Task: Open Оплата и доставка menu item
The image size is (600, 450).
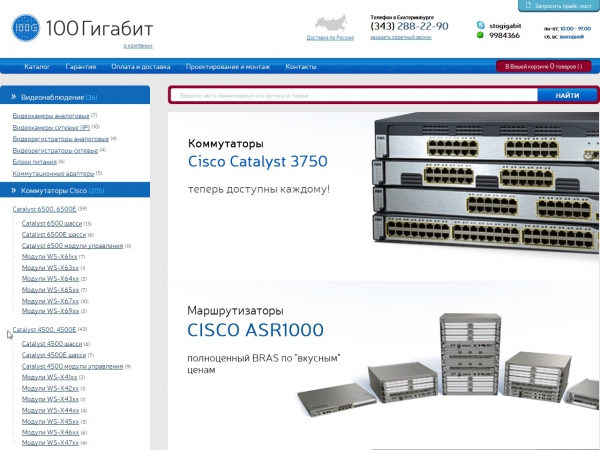Action: click(141, 66)
